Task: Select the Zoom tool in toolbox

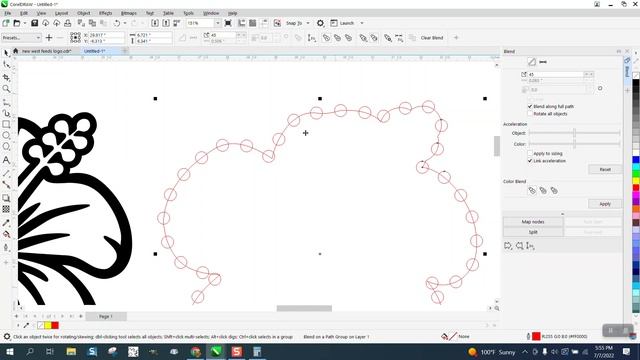Action: coord(6,89)
